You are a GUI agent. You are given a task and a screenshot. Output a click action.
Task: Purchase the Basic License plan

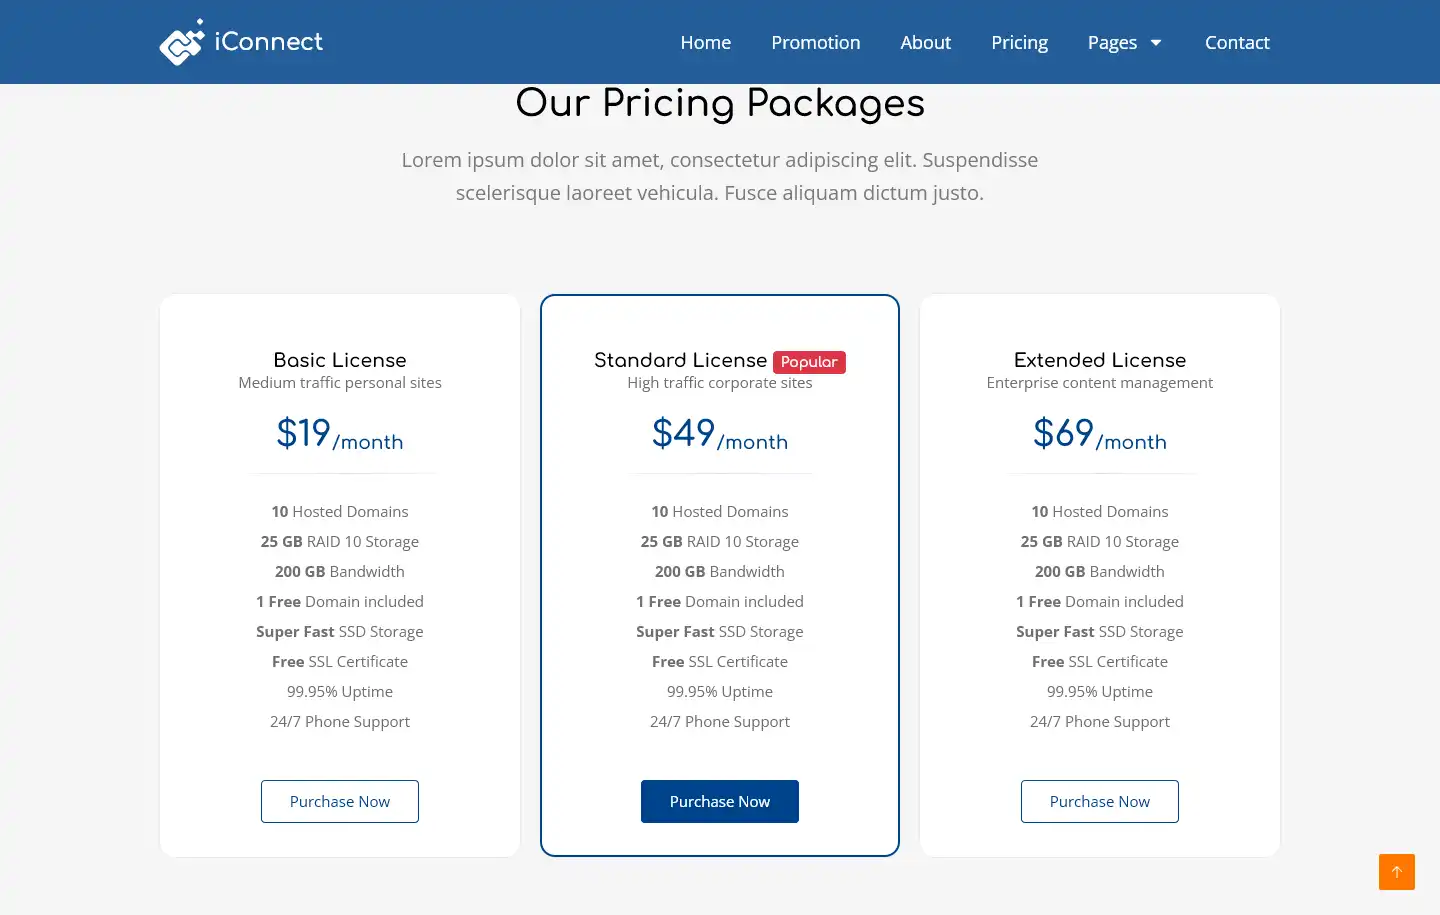click(x=340, y=801)
